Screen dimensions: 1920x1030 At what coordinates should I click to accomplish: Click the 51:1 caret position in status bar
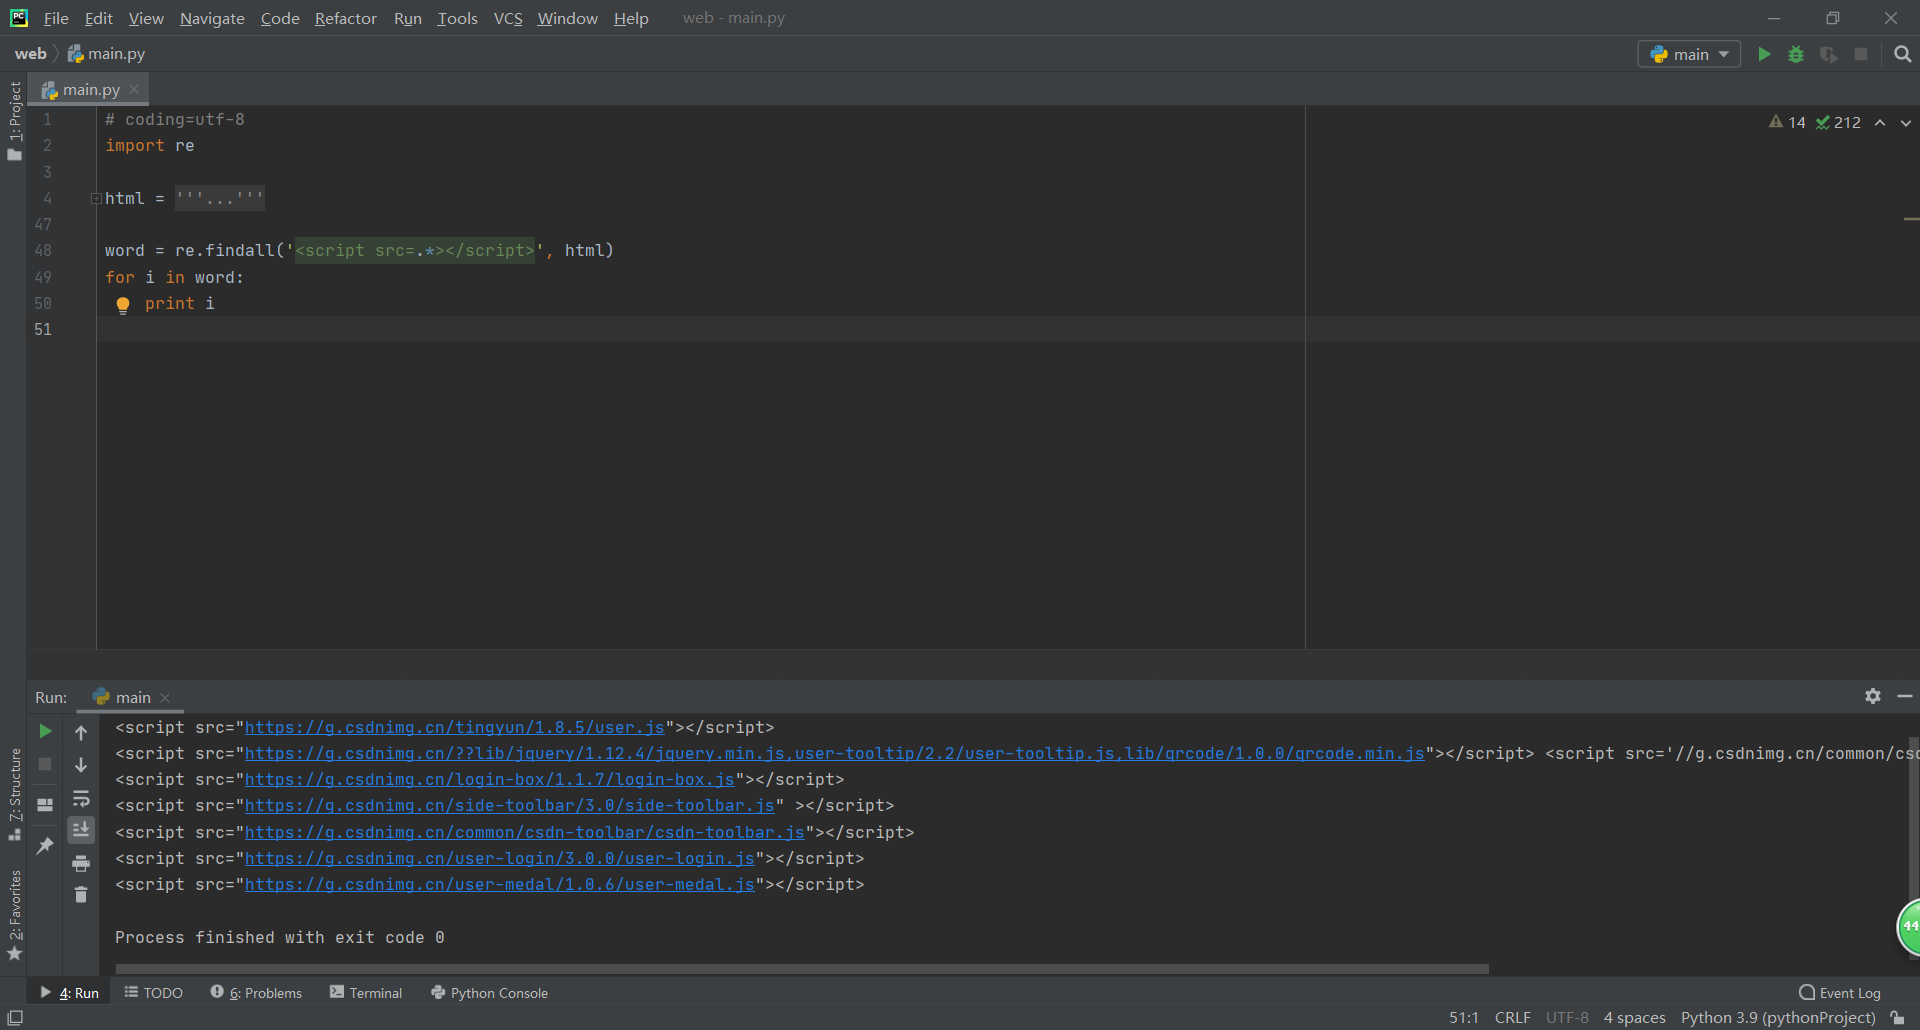(1463, 1018)
